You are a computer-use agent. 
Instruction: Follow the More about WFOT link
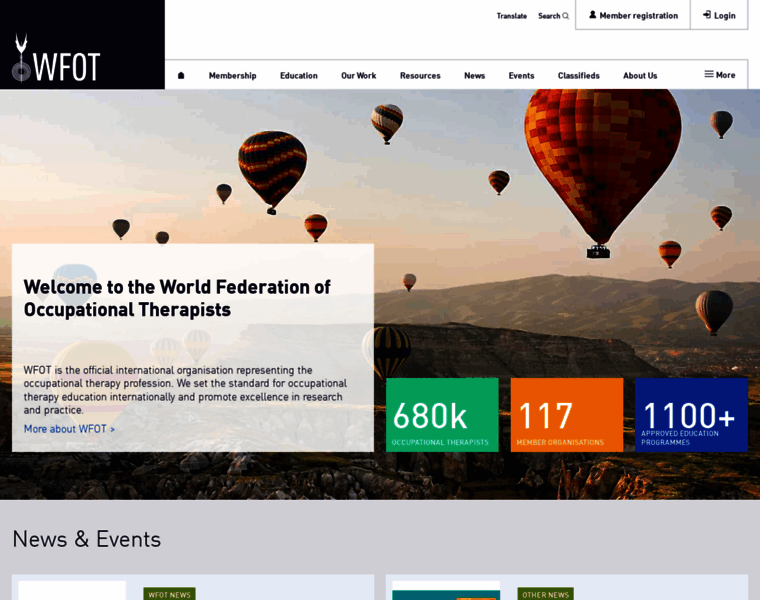point(69,429)
